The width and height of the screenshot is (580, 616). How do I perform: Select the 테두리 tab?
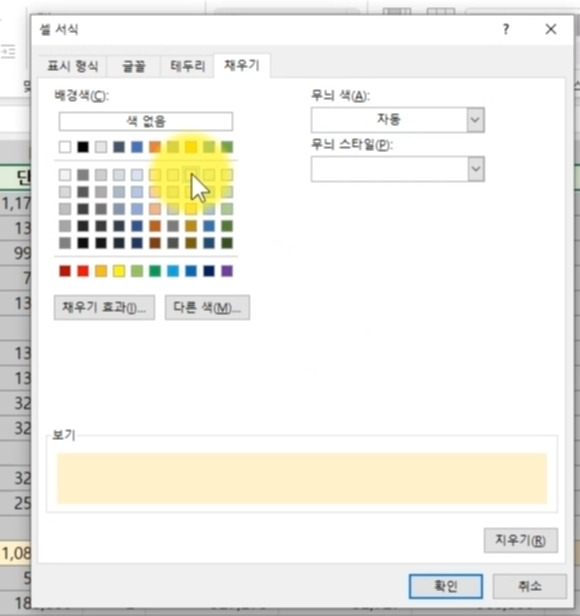[x=187, y=66]
